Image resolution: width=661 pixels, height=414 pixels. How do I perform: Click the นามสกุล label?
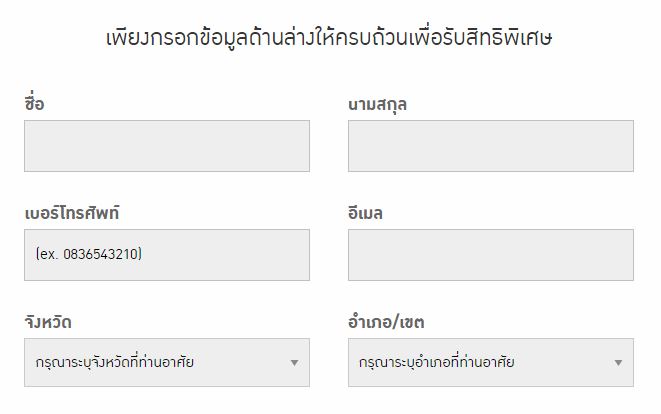pyautogui.click(x=378, y=104)
